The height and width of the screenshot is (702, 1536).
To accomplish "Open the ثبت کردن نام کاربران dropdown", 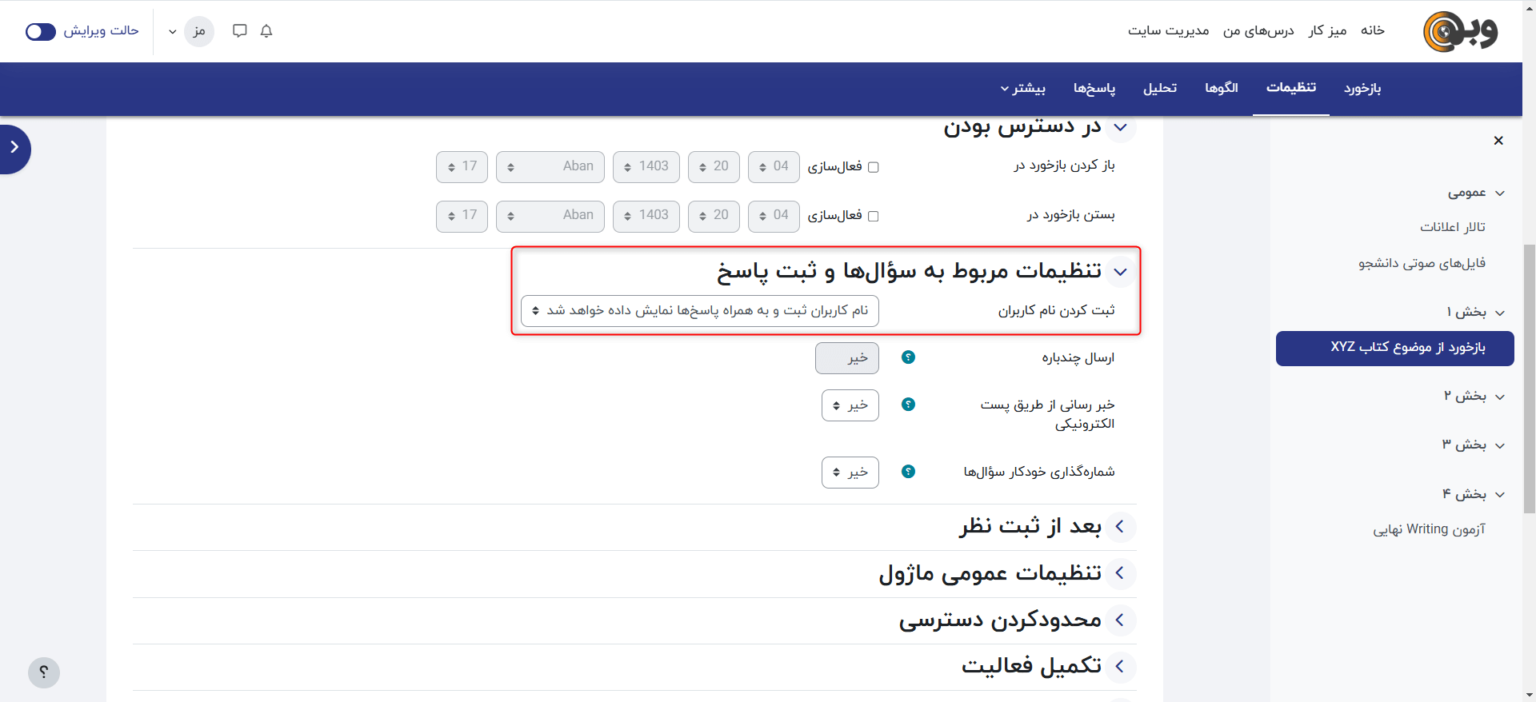I will pos(700,311).
